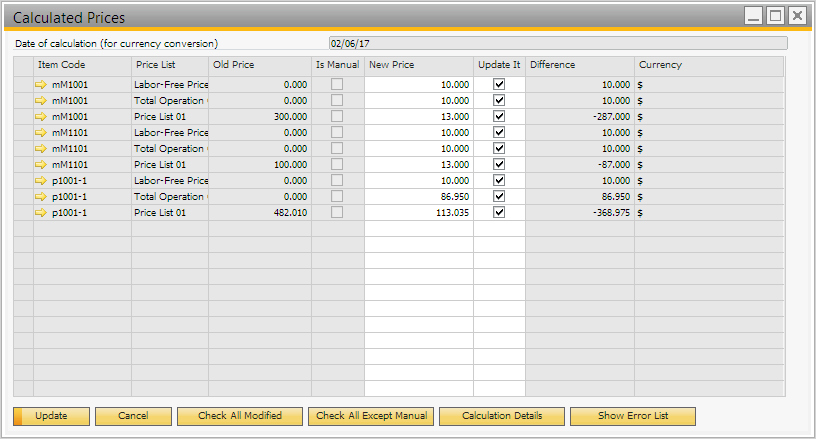Follow link arrow for mM1101 Price List 01

41,165
